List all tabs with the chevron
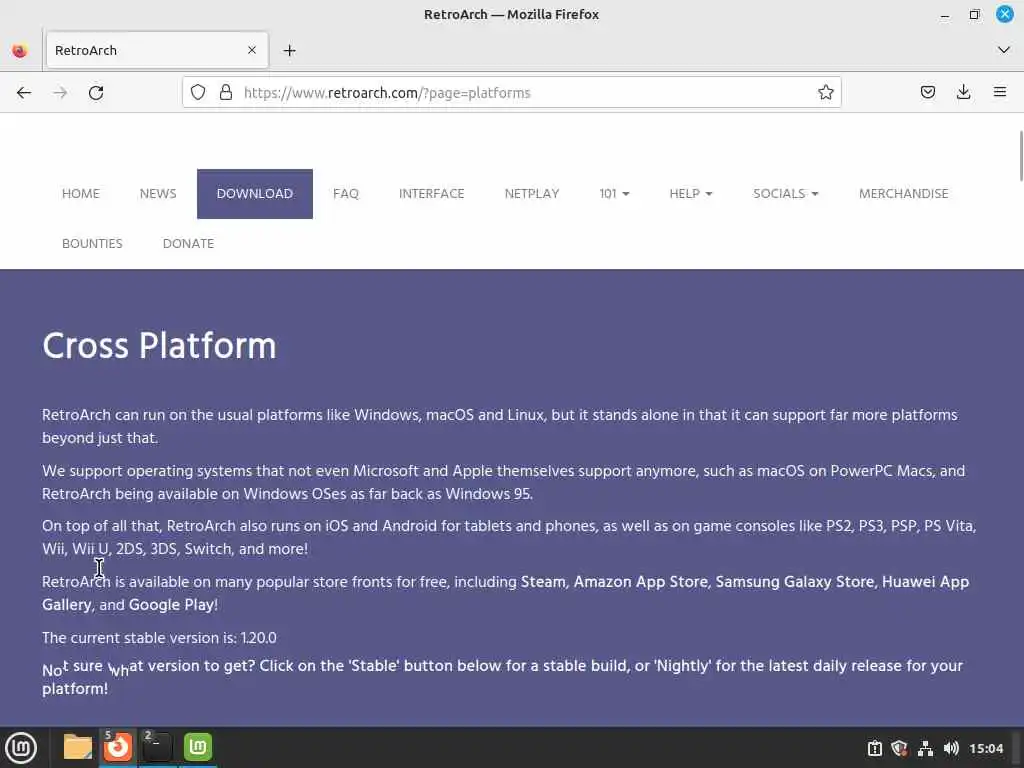This screenshot has width=1024, height=768. pos(1004,50)
